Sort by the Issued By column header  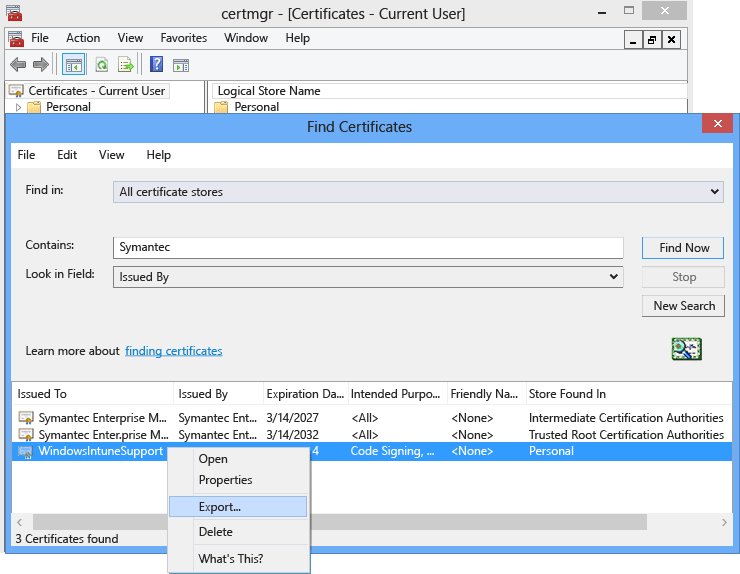219,394
